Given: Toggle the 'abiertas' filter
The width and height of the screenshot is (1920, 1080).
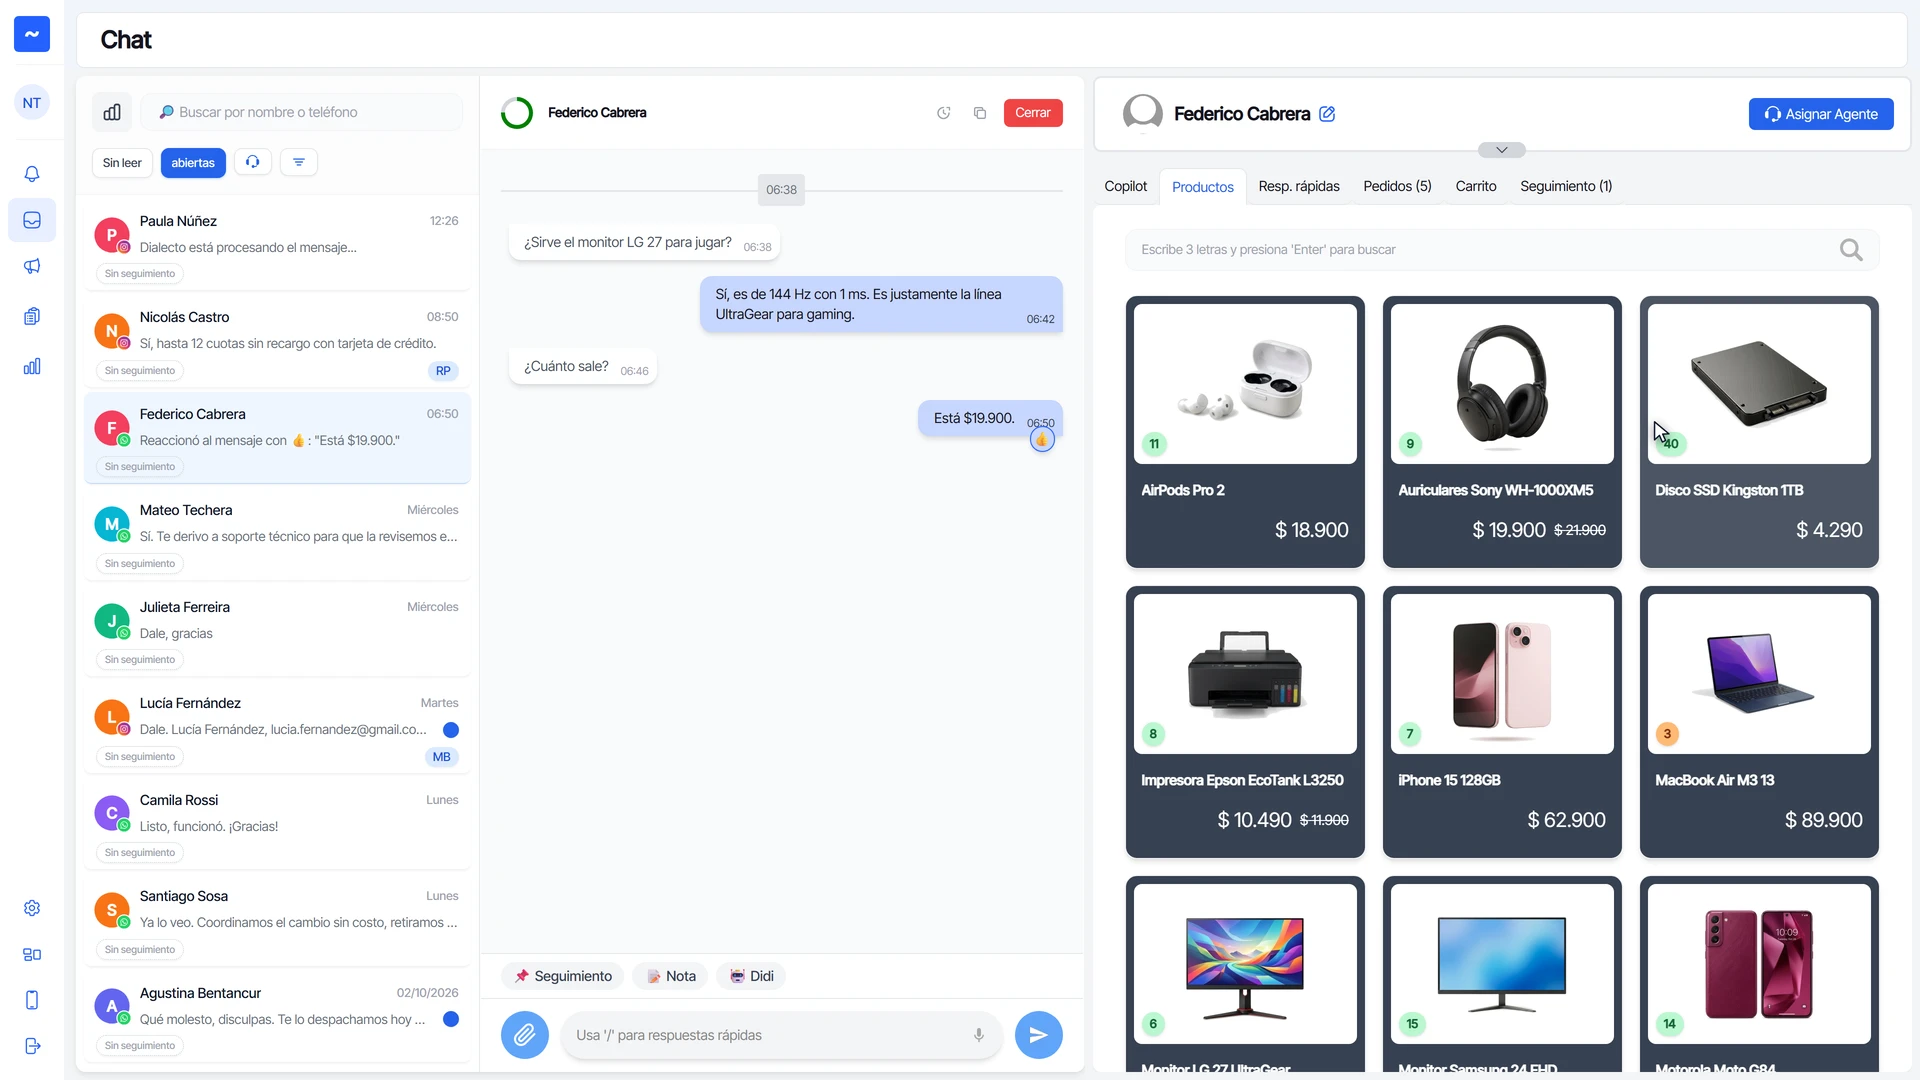Looking at the screenshot, I should point(193,163).
